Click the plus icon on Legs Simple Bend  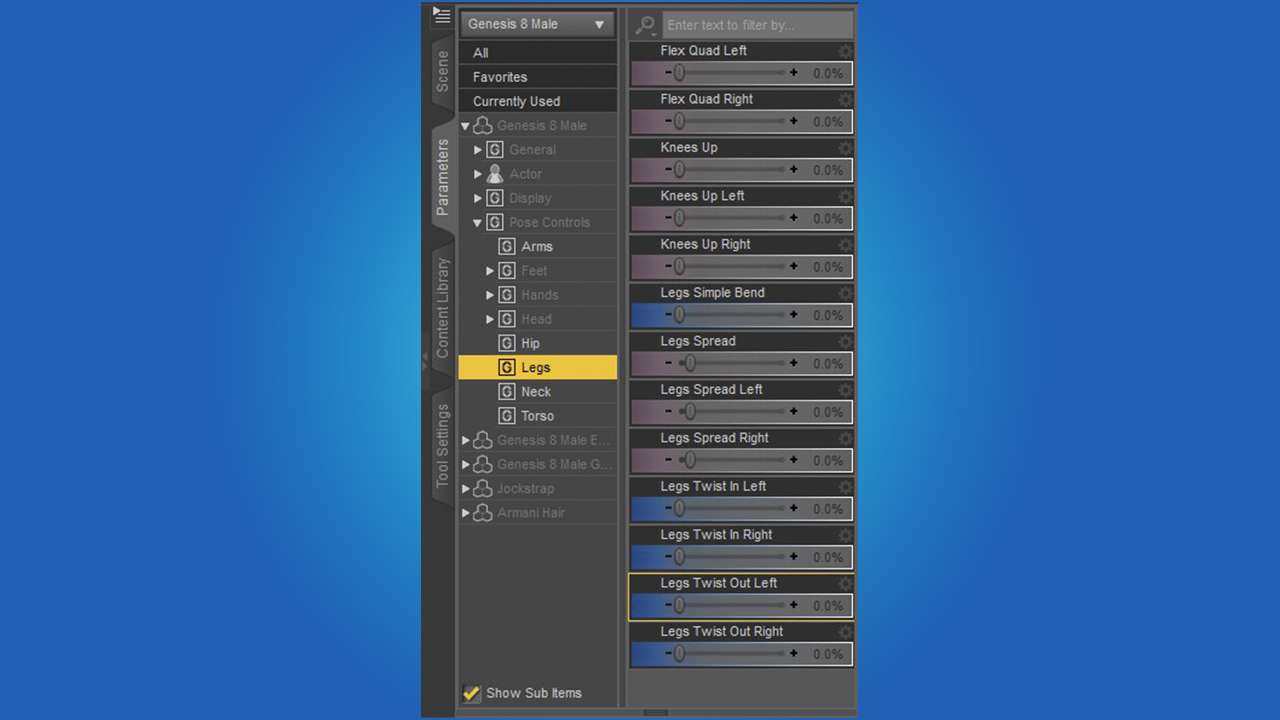794,314
